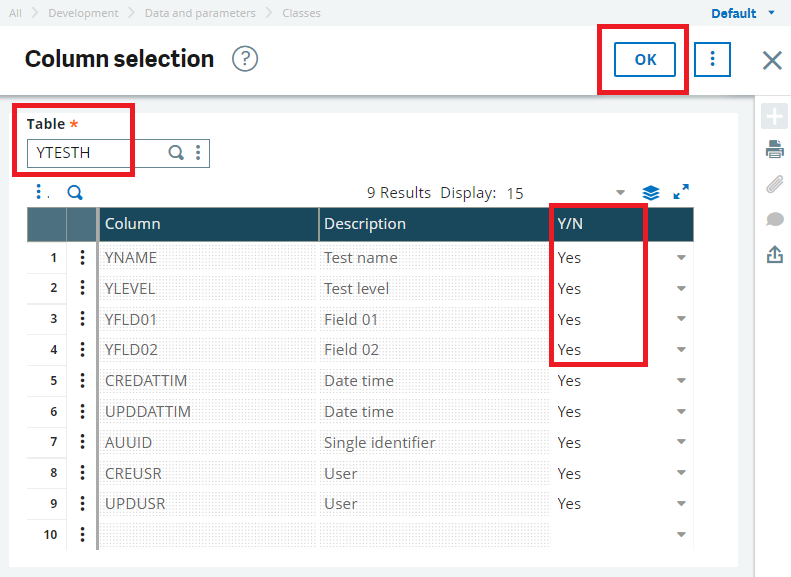Image resolution: width=791 pixels, height=577 pixels.
Task: Click the layers stack icon above grid
Action: click(651, 193)
